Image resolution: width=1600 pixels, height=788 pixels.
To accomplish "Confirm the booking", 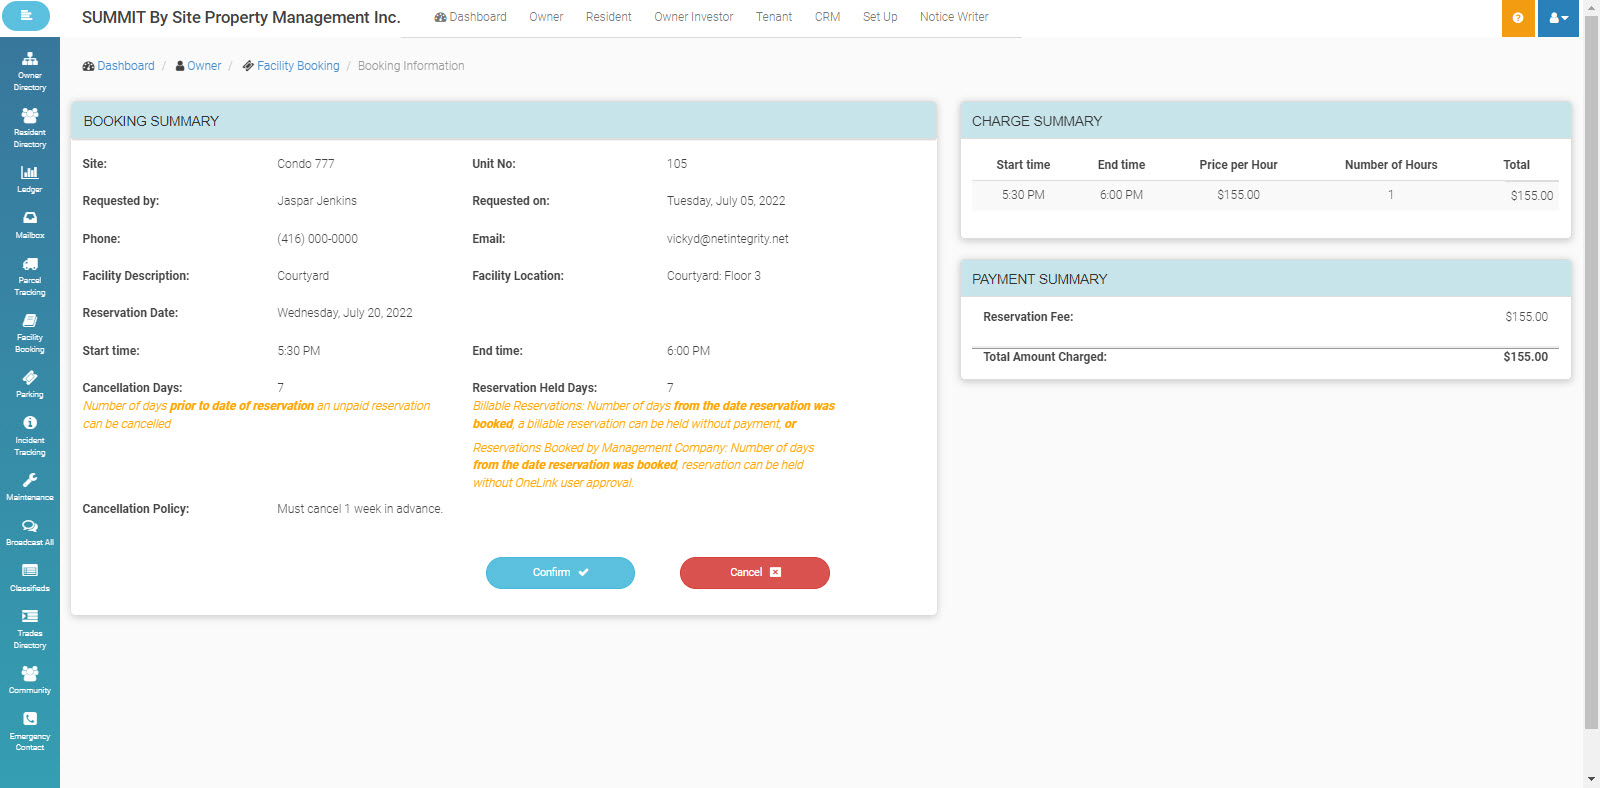I will pos(560,573).
